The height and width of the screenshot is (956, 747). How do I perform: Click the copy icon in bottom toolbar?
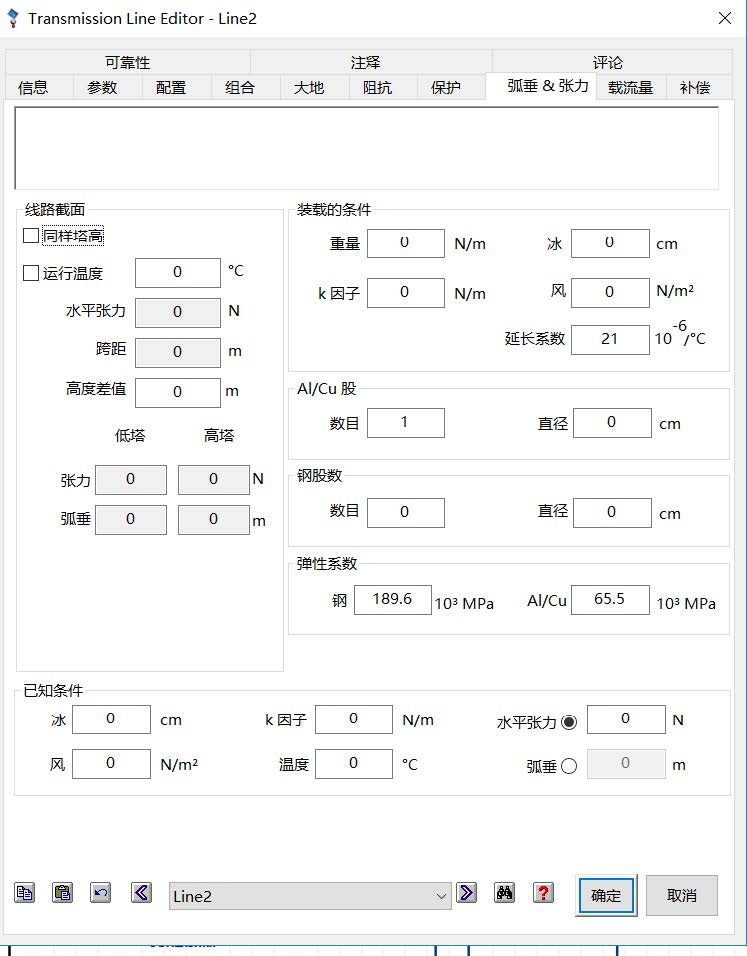25,893
